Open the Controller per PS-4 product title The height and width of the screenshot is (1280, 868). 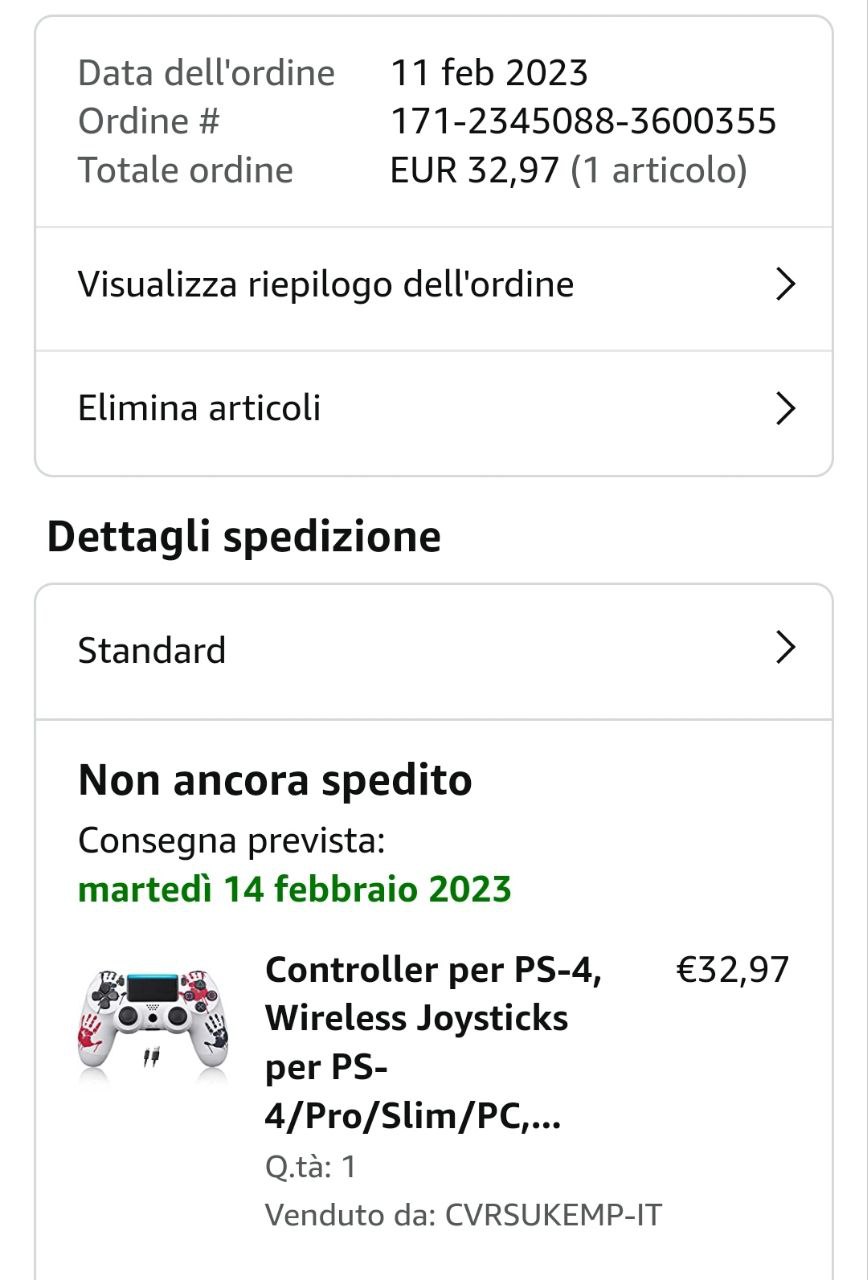[434, 1043]
